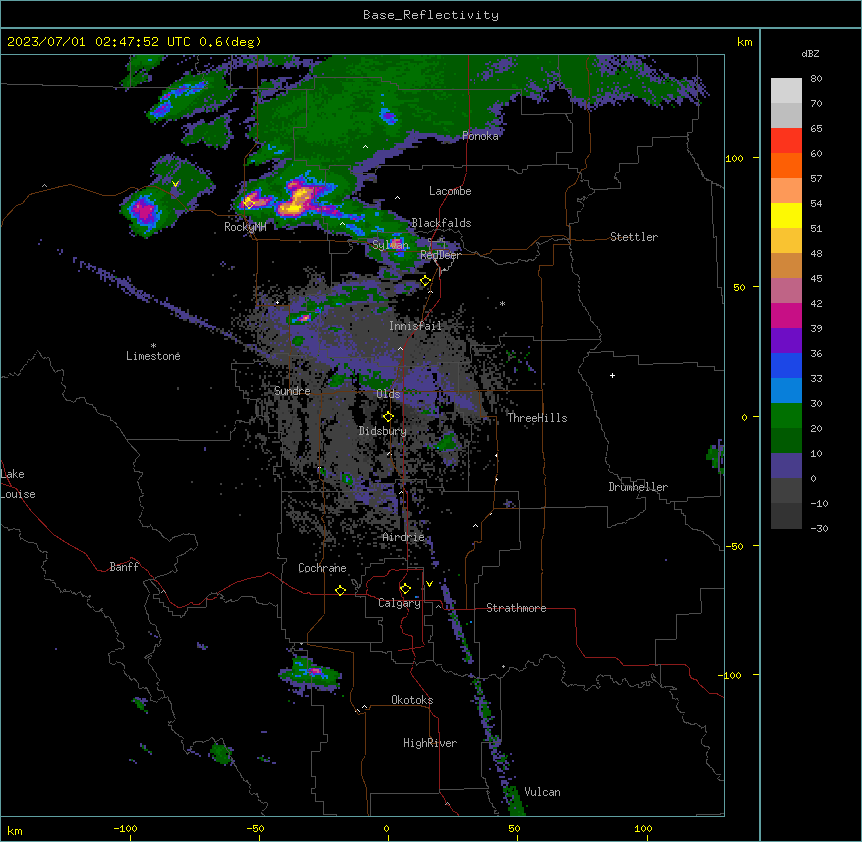Viewport: 862px width, 842px height.
Task: Click the Base_Reflectivity title text
Action: click(x=431, y=15)
